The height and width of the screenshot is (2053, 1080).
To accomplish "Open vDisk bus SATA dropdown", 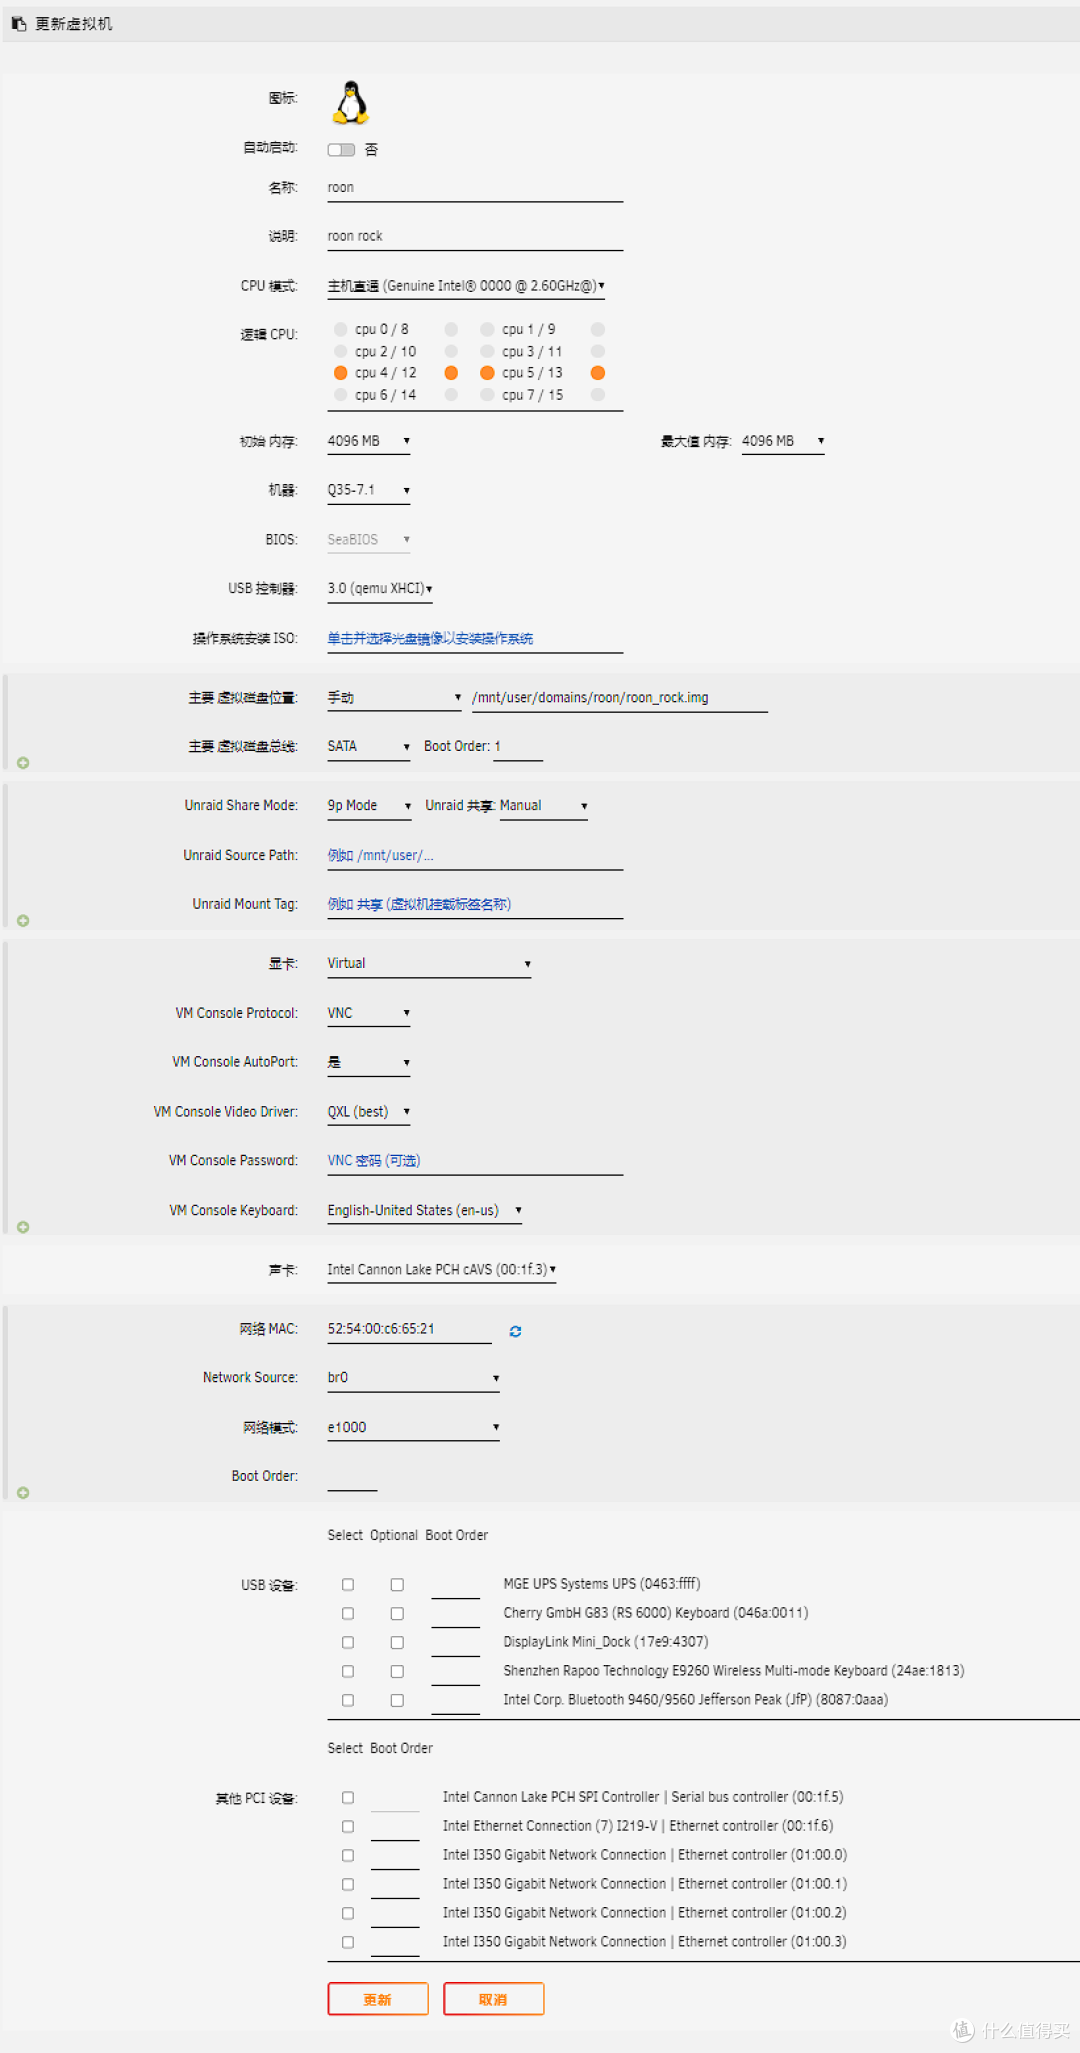I will pos(369,747).
